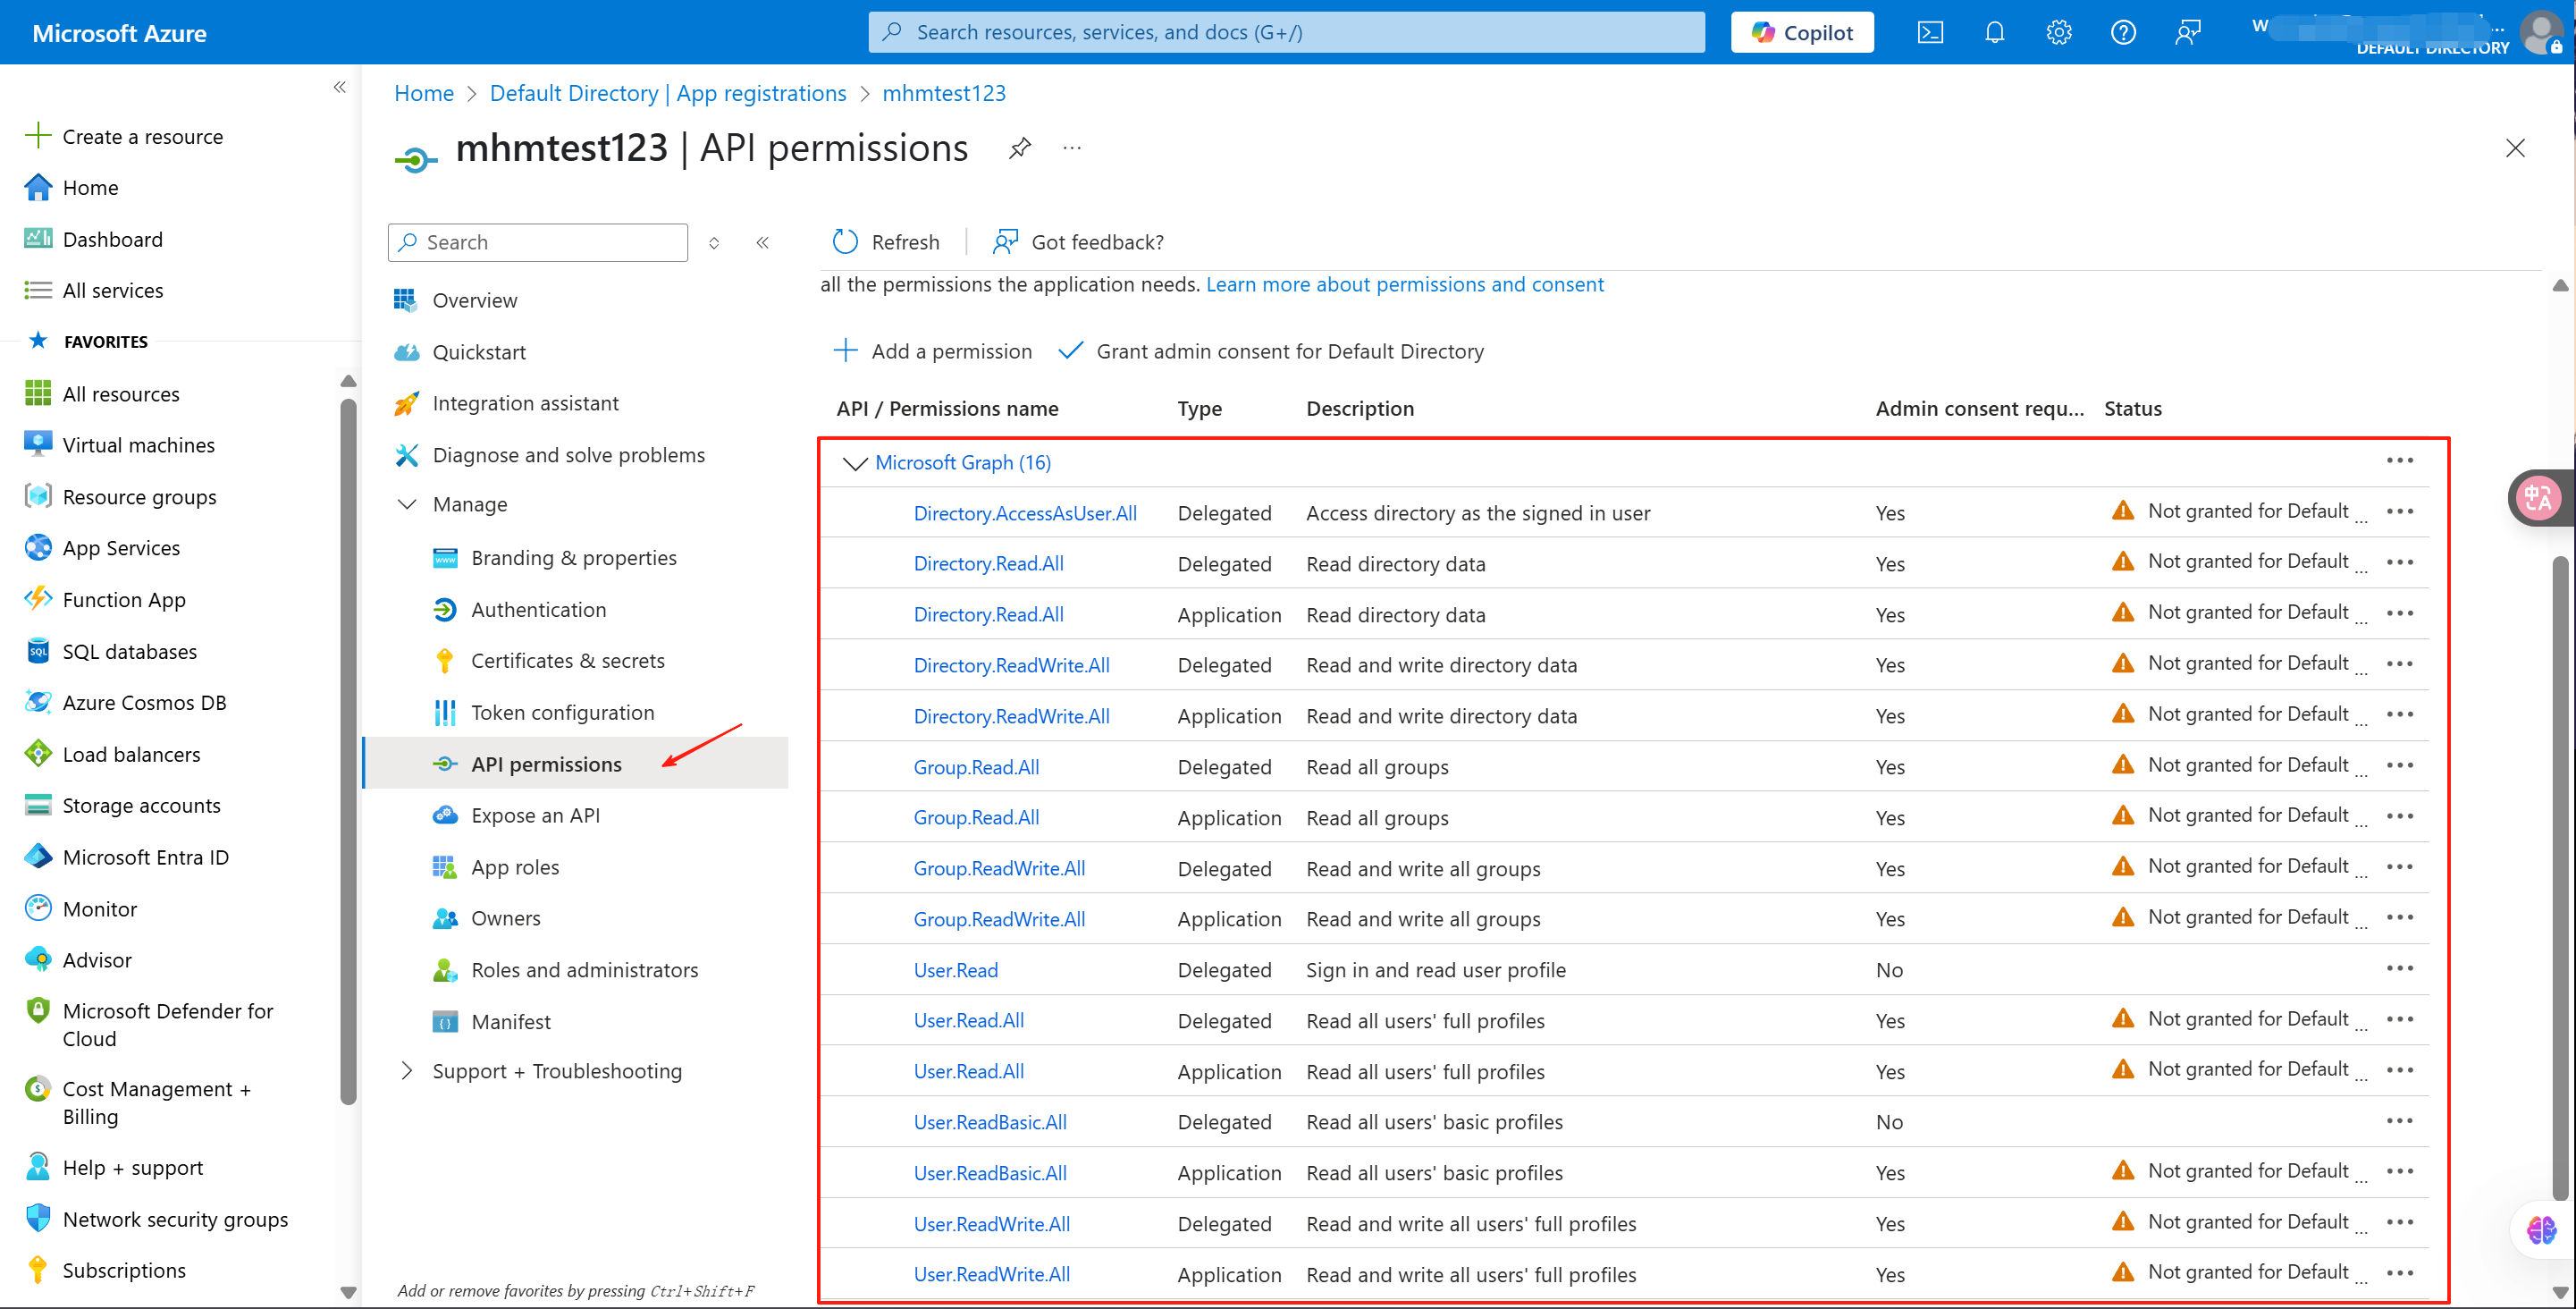The image size is (2576, 1309).
Task: Click Add a permission
Action: [x=932, y=351]
